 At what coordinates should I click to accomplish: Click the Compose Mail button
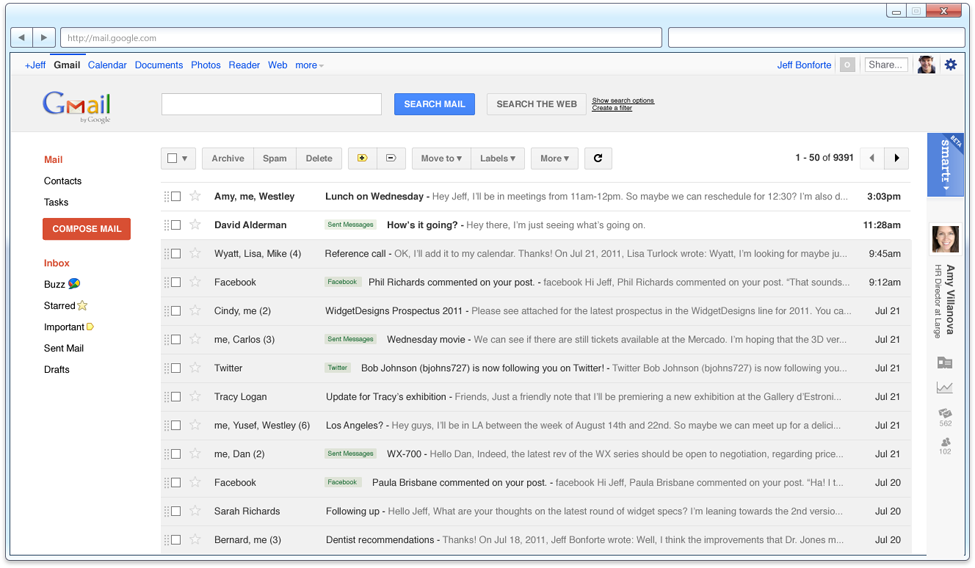[x=87, y=229]
